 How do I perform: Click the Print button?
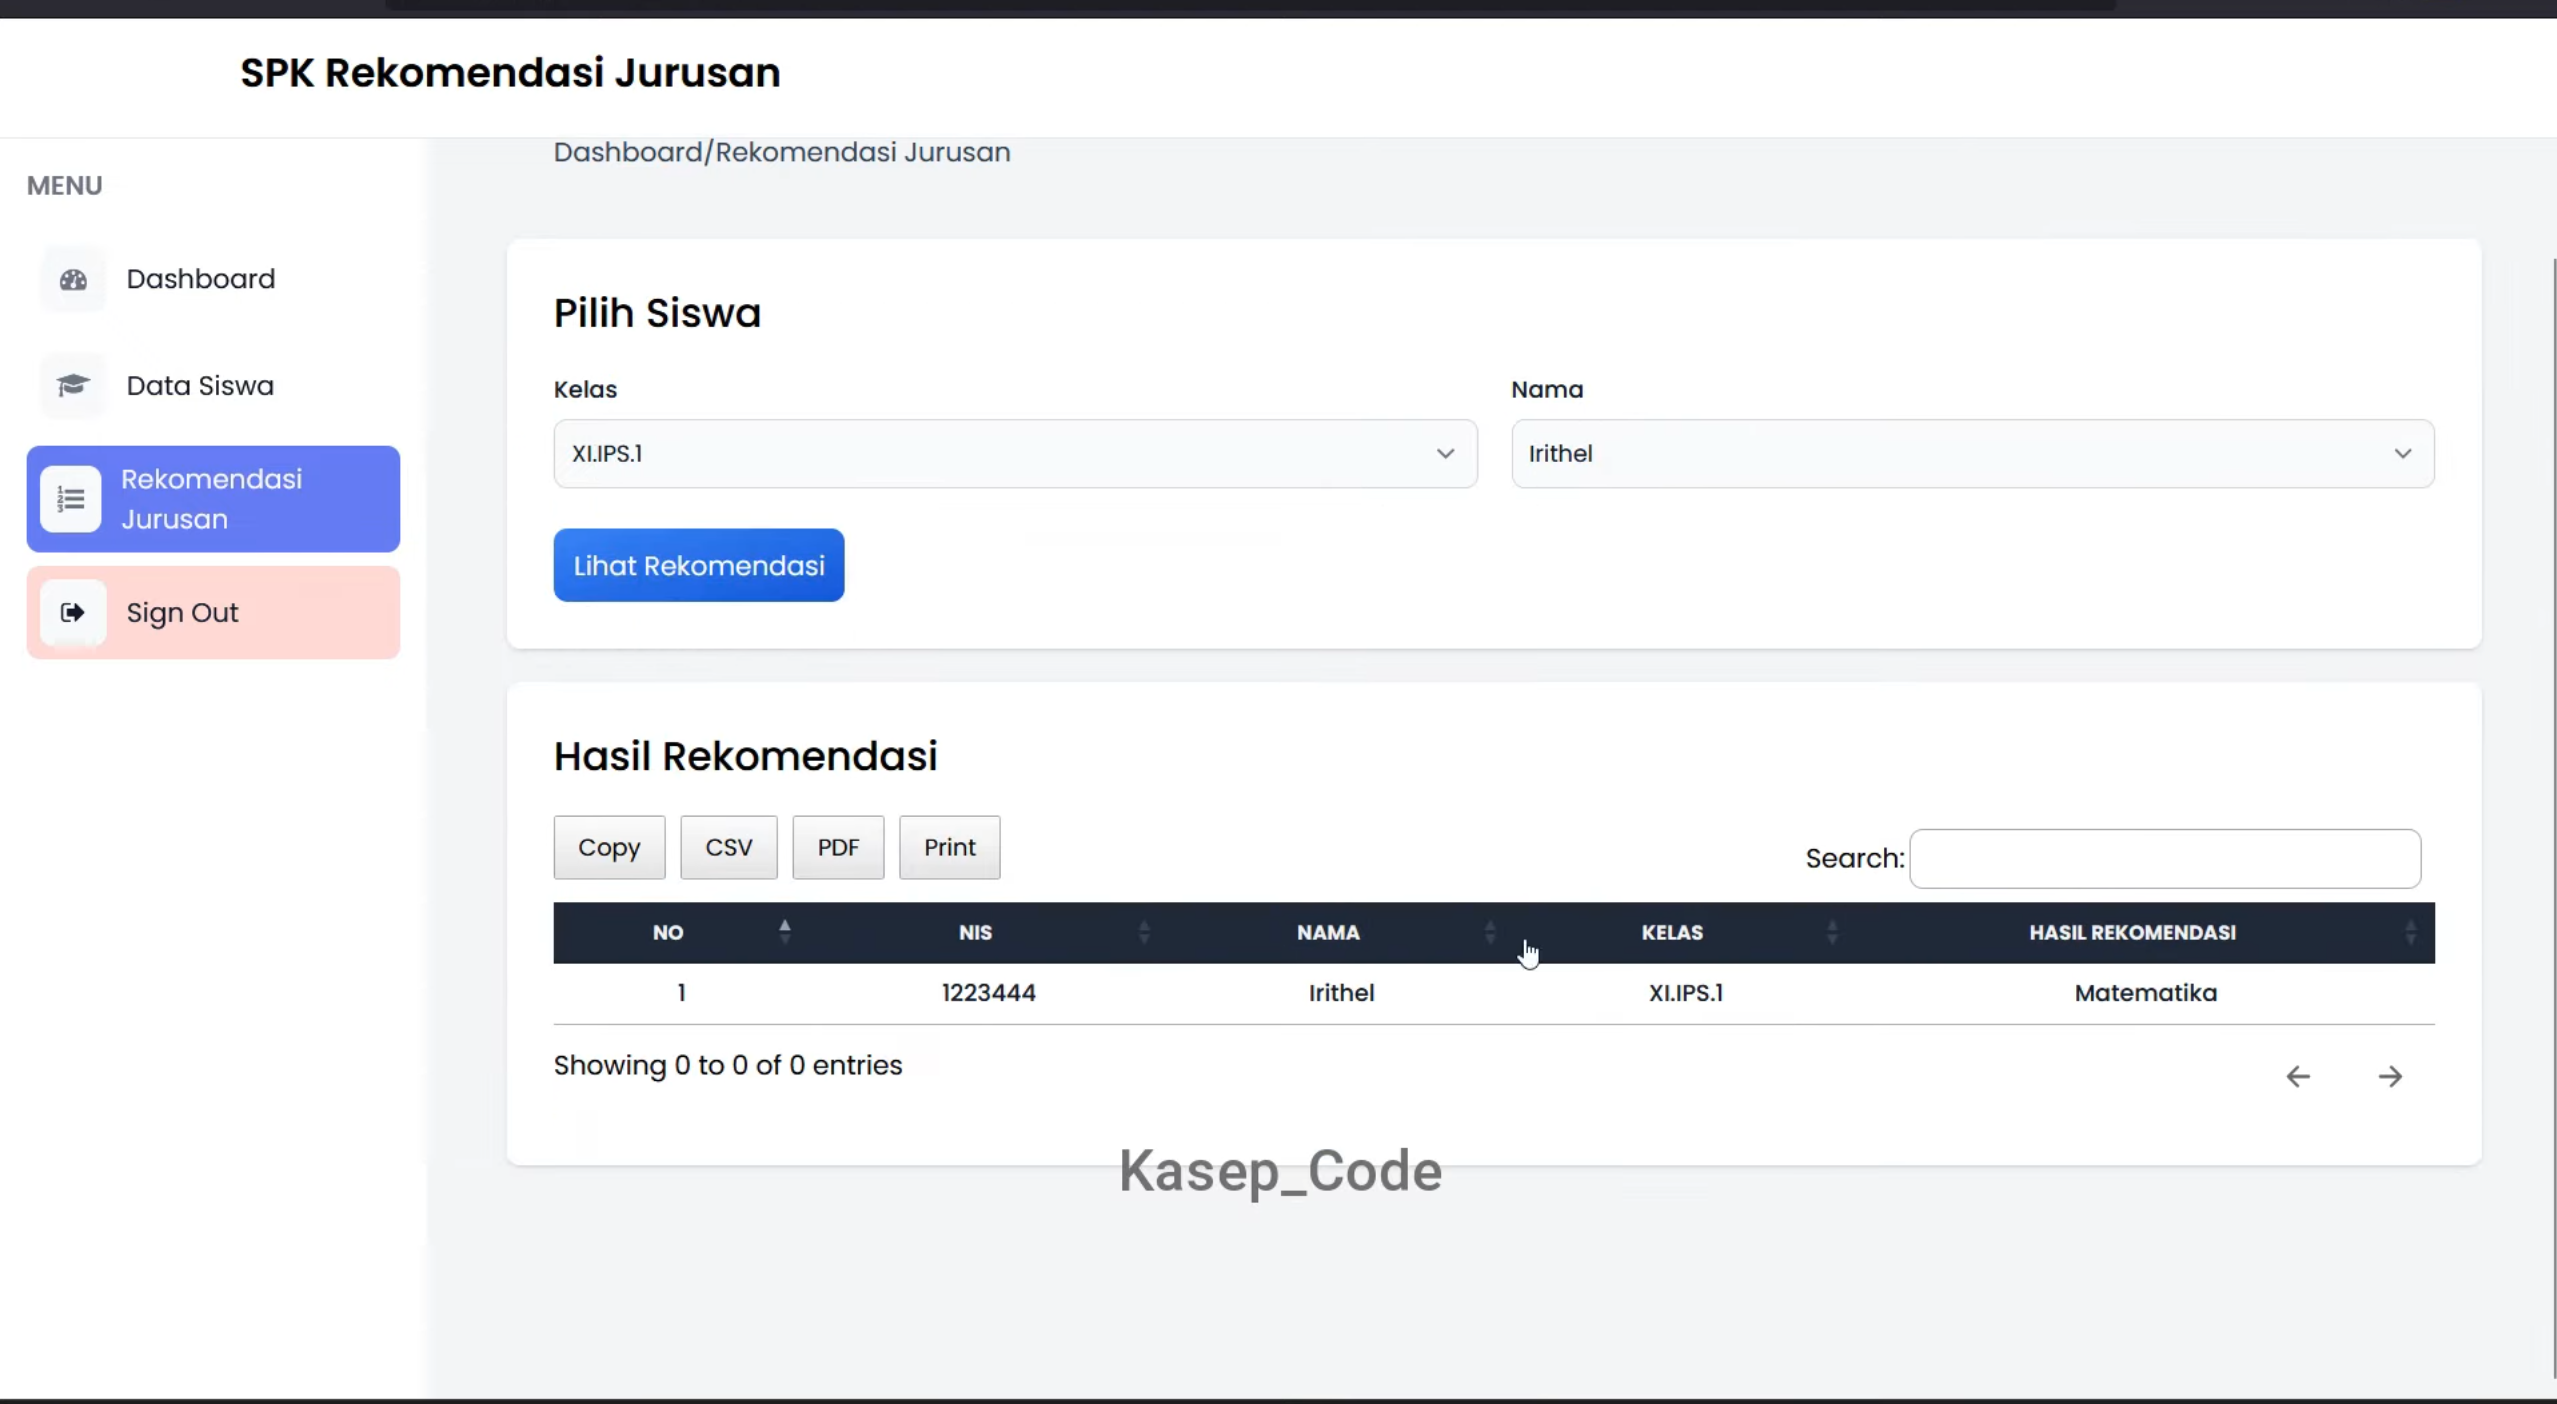(949, 848)
